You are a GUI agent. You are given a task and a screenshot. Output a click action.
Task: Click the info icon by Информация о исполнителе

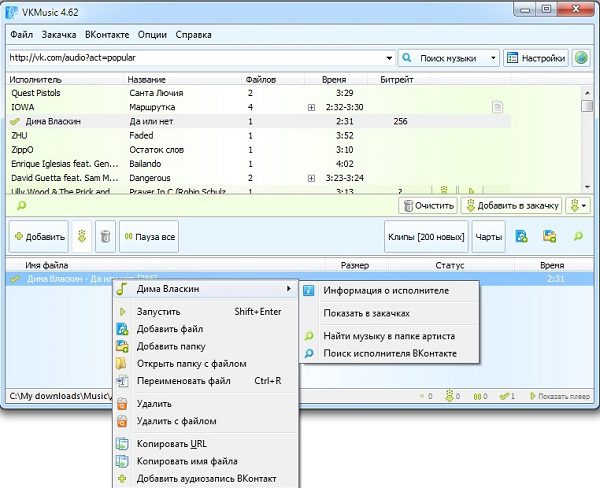pos(308,291)
